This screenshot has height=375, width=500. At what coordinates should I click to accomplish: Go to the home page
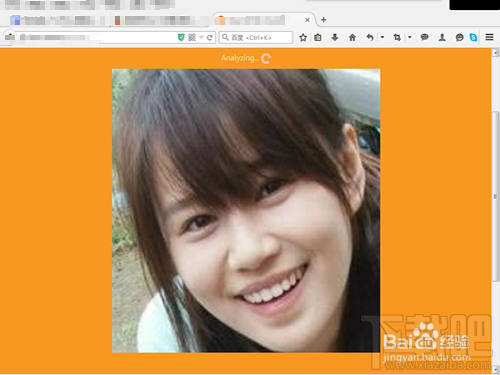352,37
